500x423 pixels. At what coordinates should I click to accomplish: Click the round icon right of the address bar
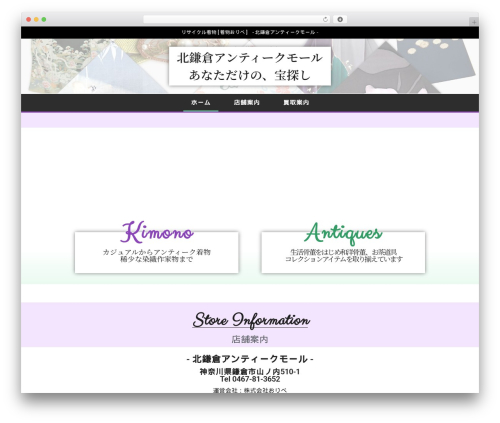340,19
